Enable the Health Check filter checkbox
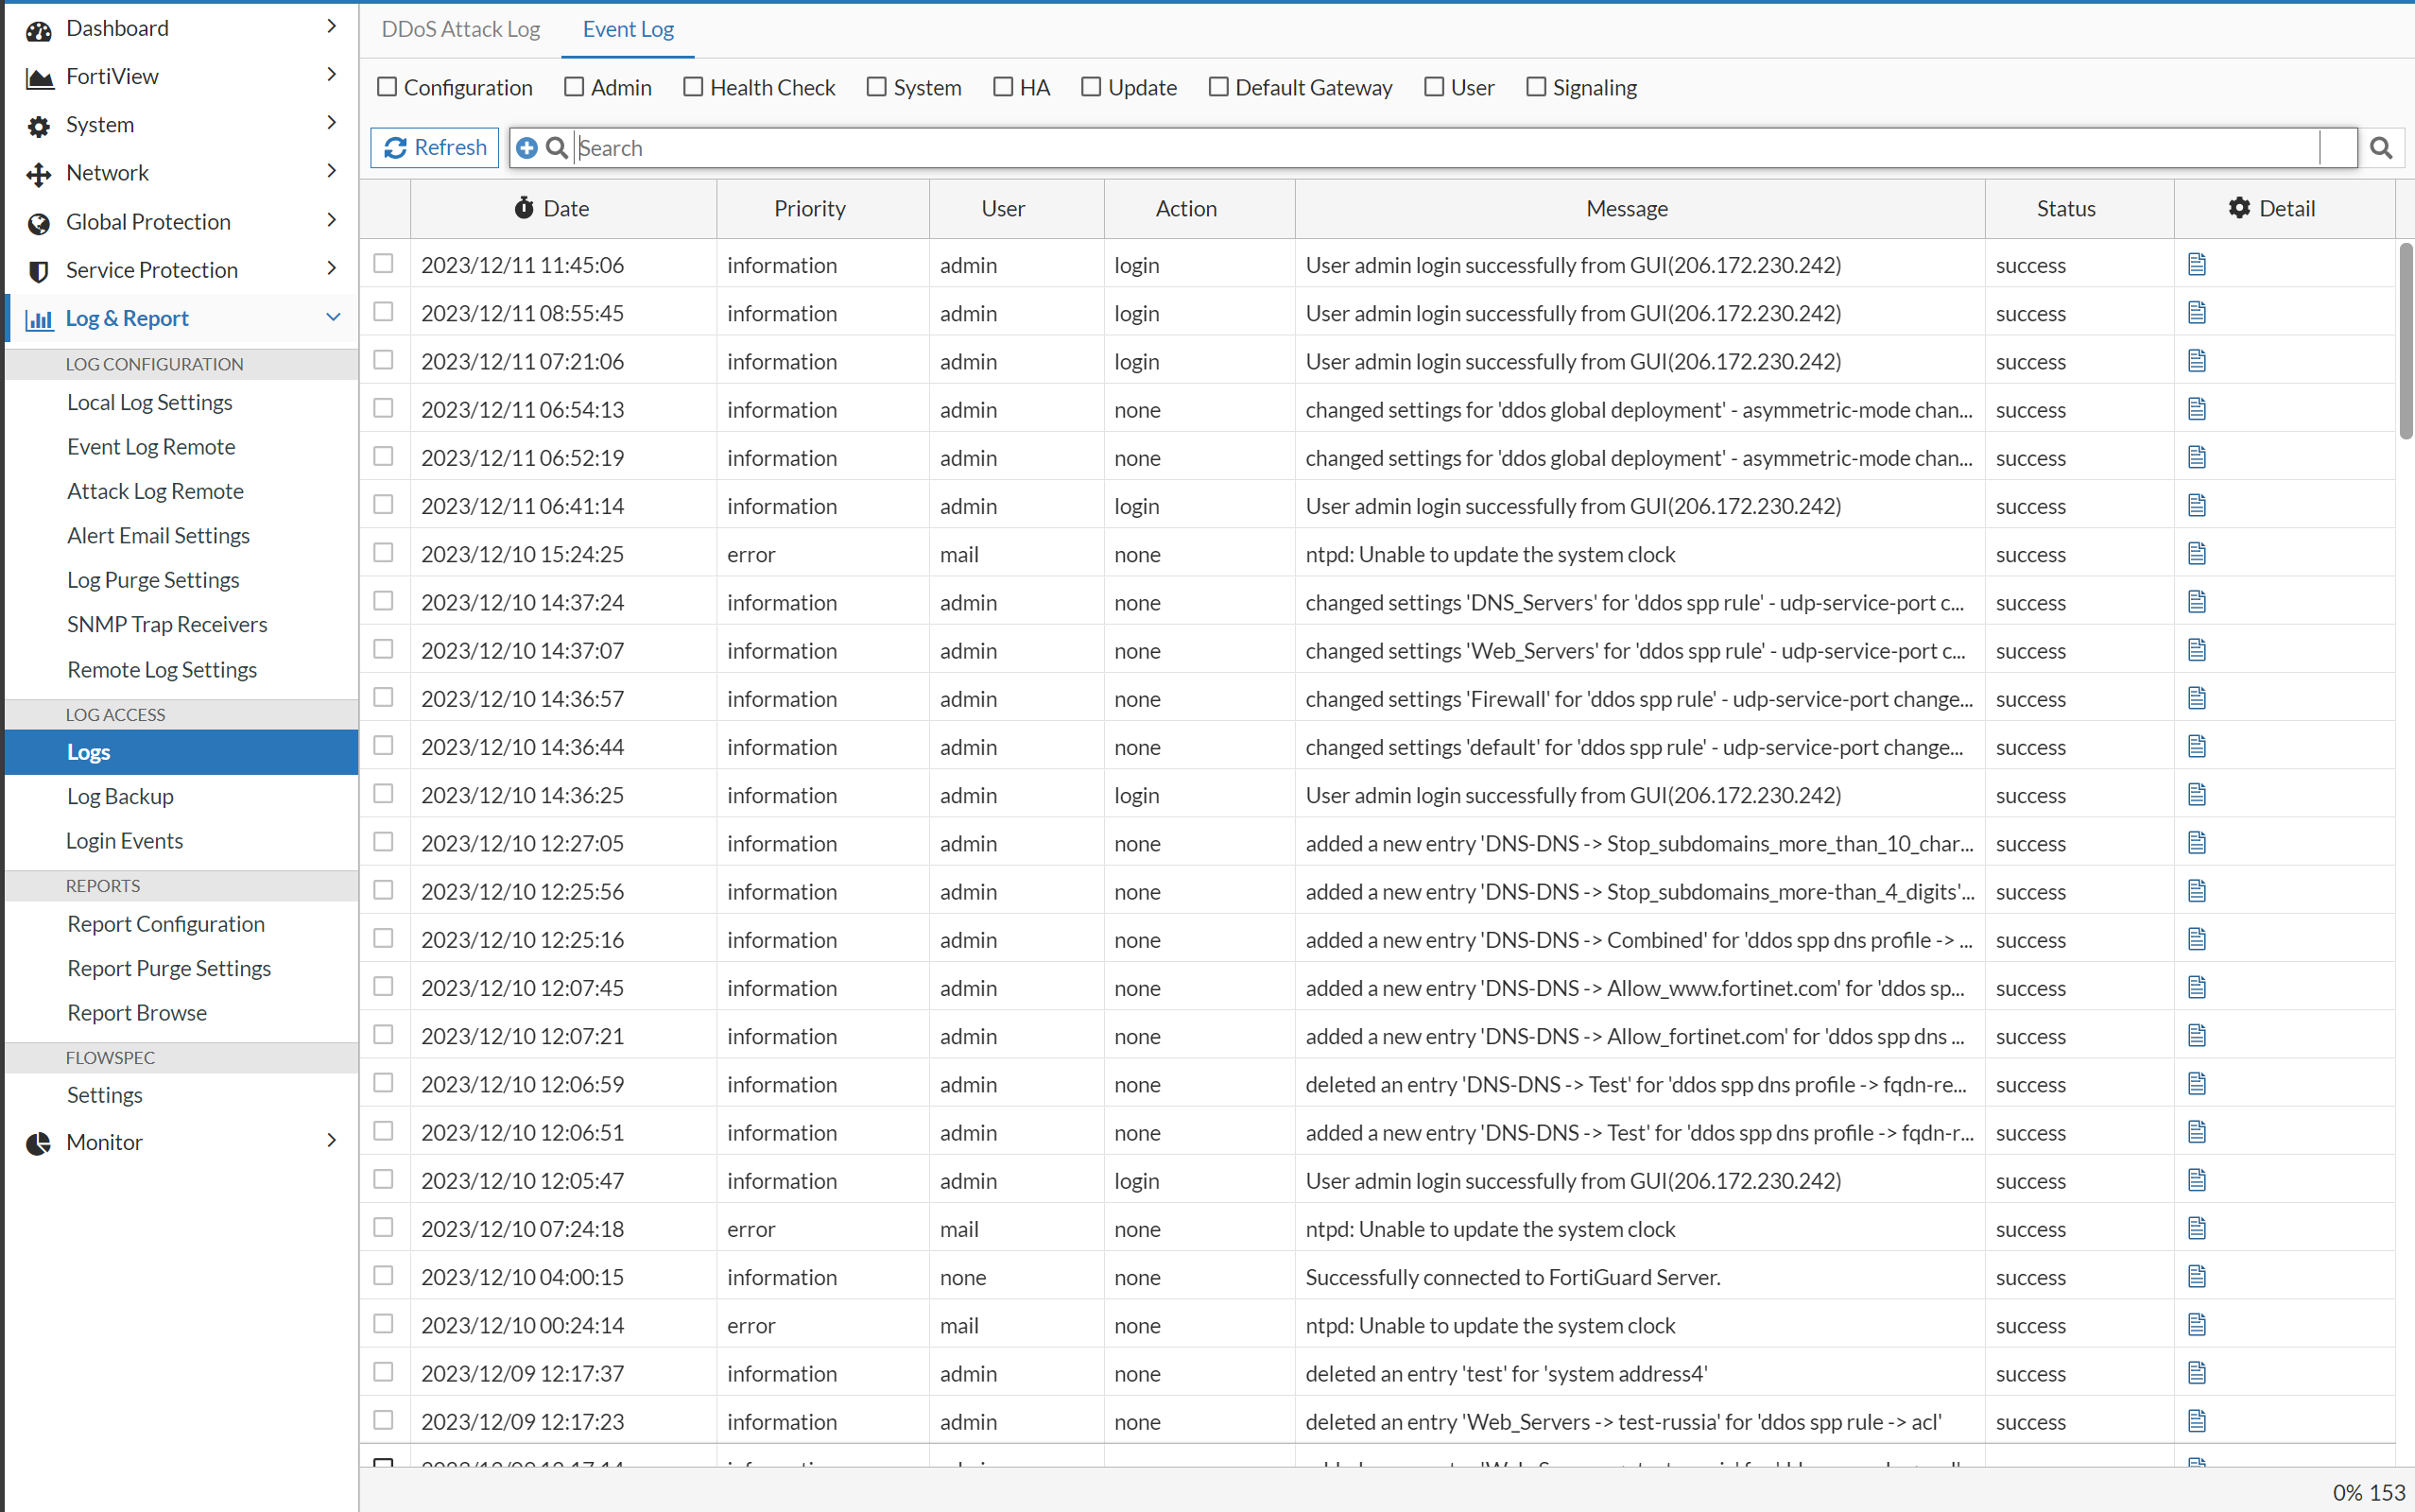The width and height of the screenshot is (2415, 1512). tap(692, 87)
